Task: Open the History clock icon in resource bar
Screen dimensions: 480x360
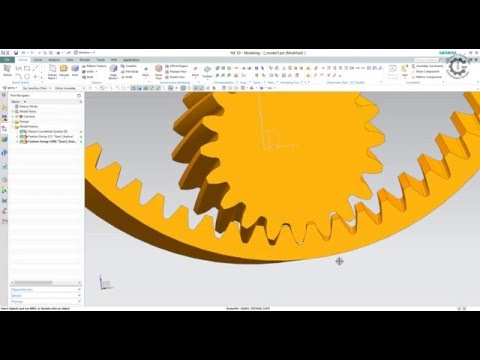Action: click(4, 180)
